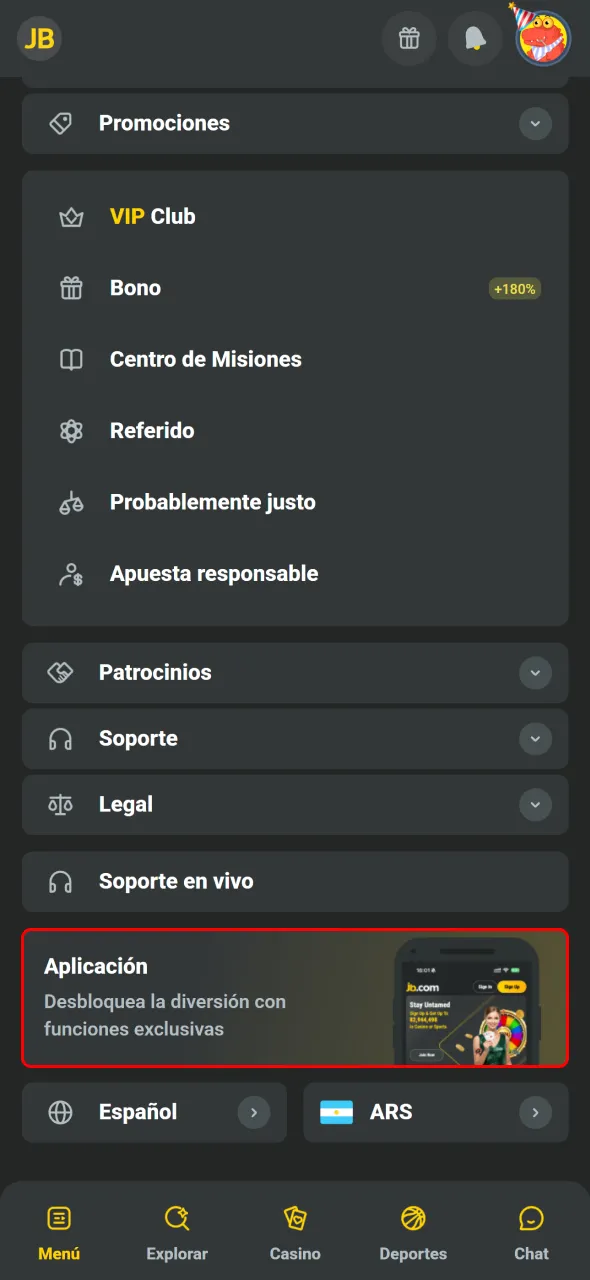Select the VIP Club crown icon
Image resolution: width=590 pixels, height=1280 pixels.
70,216
